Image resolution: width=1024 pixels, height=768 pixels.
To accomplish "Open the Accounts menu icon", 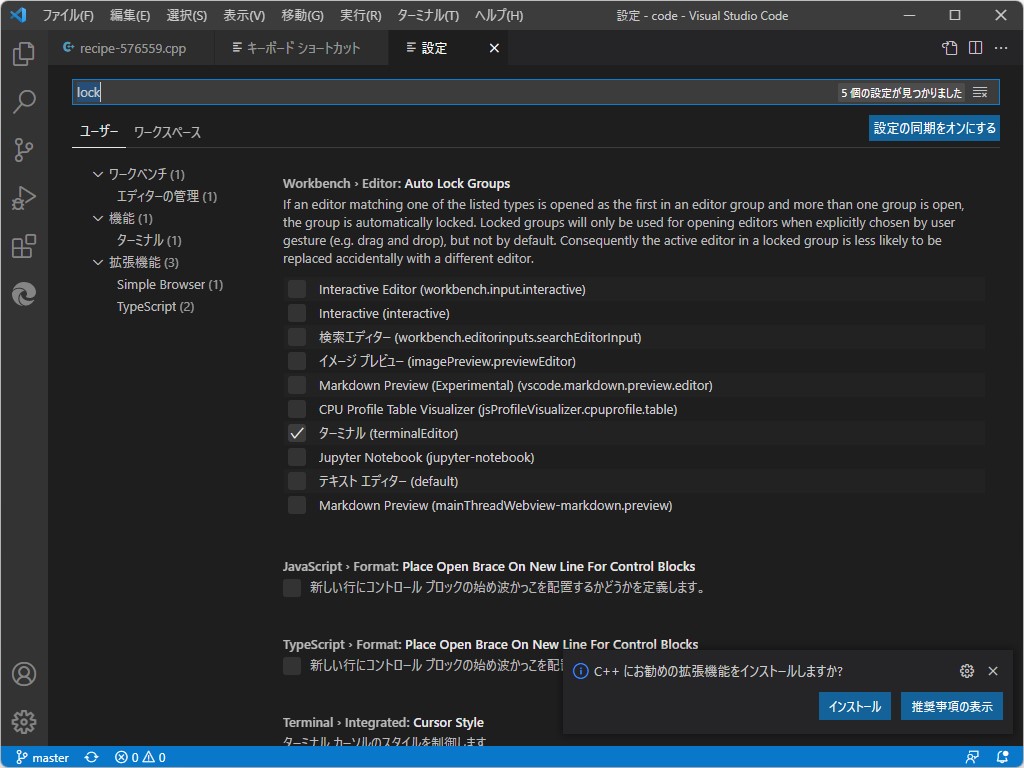I will (x=24, y=674).
